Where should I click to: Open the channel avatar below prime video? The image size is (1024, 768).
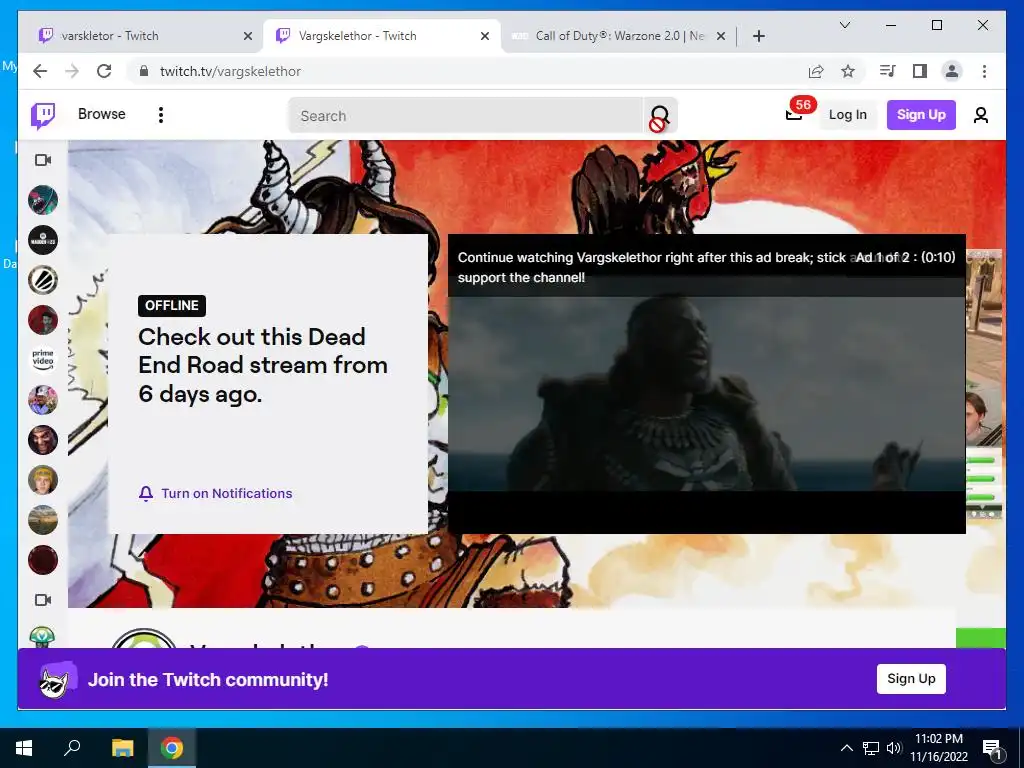(x=42, y=400)
